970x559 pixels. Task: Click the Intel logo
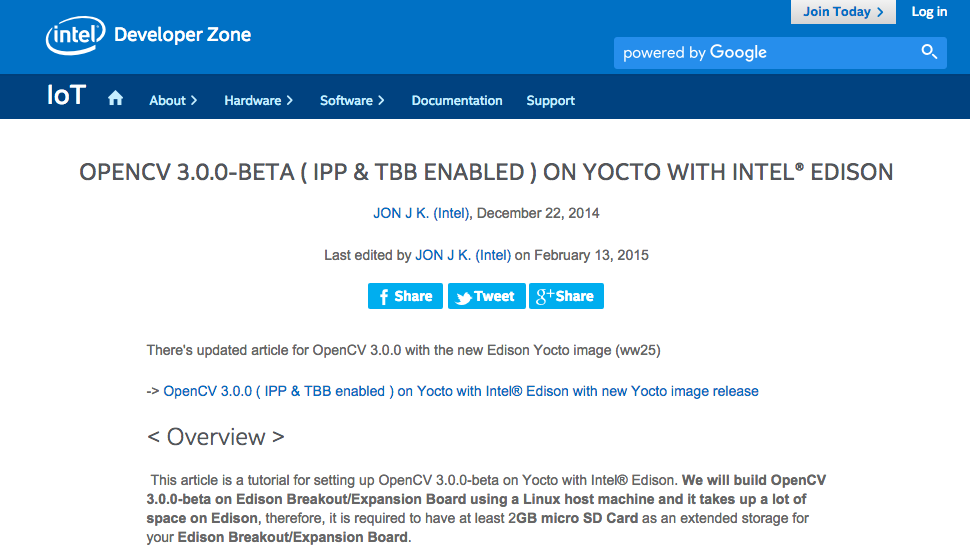click(x=75, y=36)
